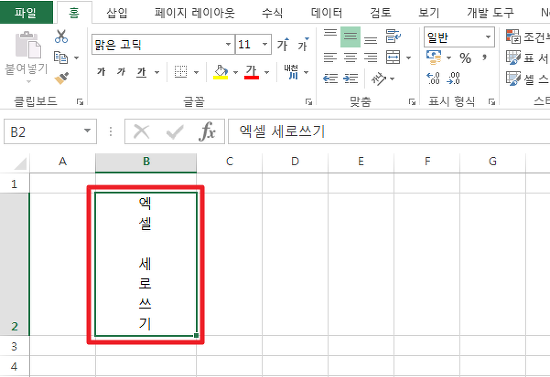Align text left
This screenshot has width=550, height=377.
330,57
